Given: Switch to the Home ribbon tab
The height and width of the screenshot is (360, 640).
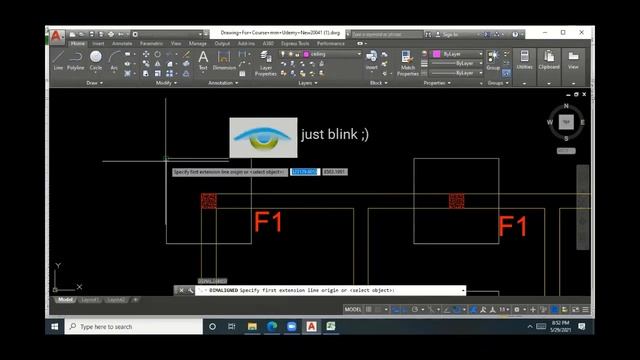Looking at the screenshot, I should 78,43.
